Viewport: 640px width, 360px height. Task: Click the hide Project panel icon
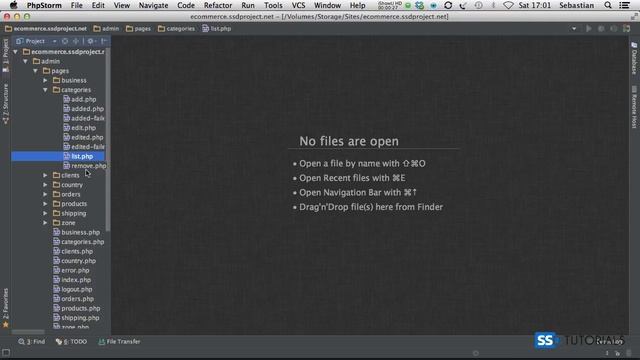click(104, 41)
